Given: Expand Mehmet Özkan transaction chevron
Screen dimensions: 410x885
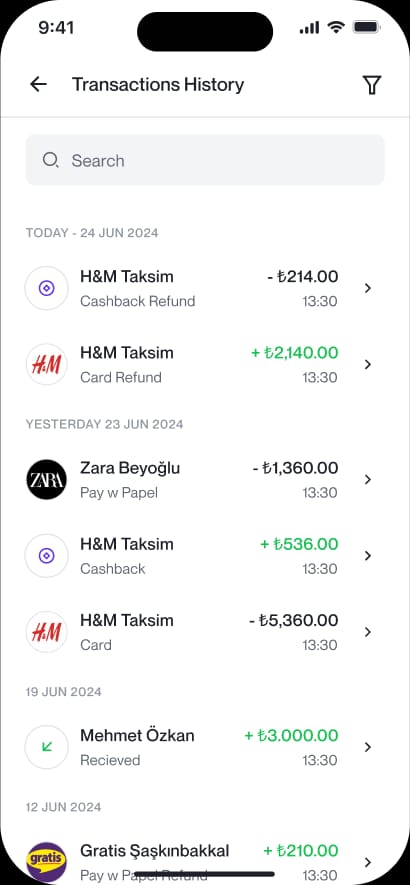Looking at the screenshot, I should (x=368, y=747).
